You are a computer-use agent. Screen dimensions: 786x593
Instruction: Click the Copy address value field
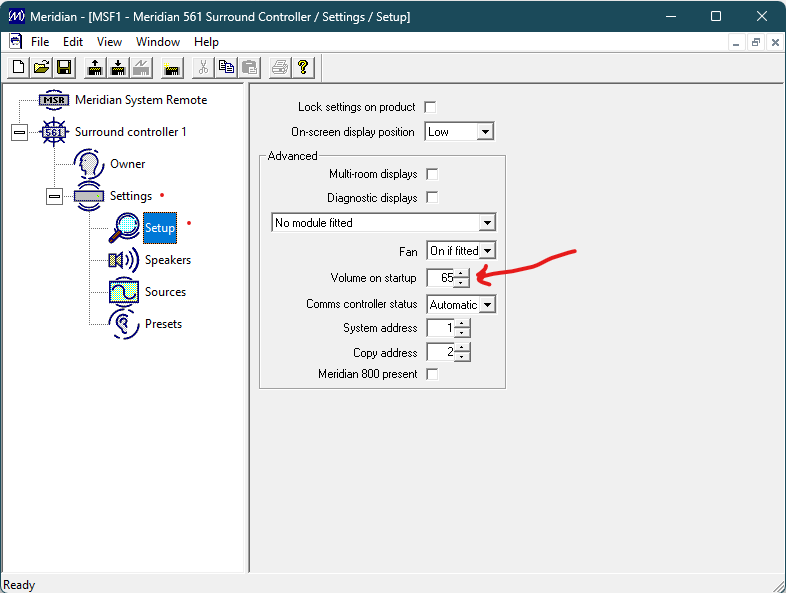coord(441,352)
